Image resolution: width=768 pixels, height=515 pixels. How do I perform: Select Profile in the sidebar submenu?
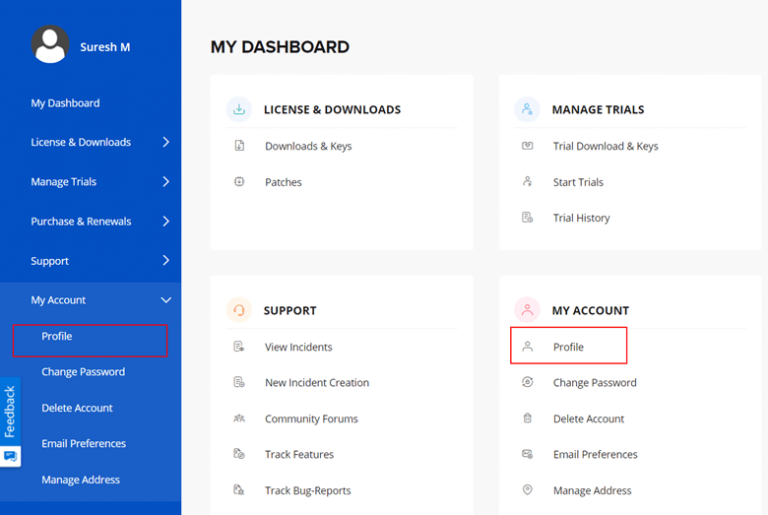(57, 337)
